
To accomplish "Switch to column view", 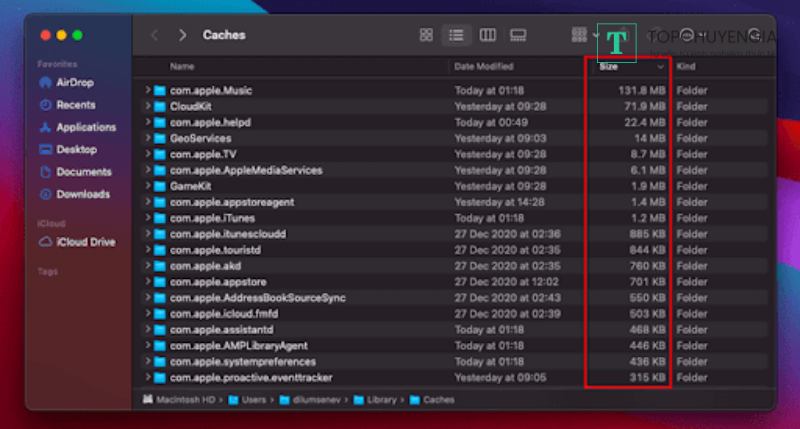I will coord(488,35).
